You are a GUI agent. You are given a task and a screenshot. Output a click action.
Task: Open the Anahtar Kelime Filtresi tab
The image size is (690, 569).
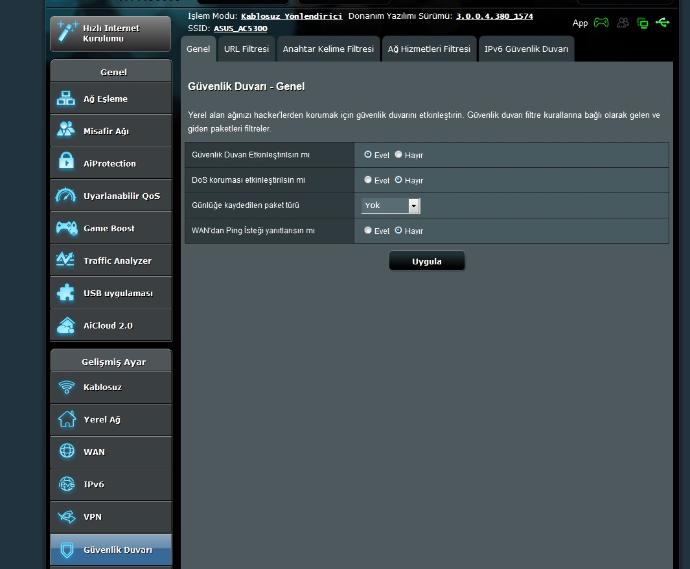coord(328,49)
